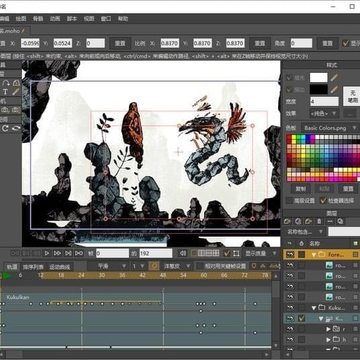Image resolution: width=360 pixels, height=360 pixels.
Task: Open the Basic Colors.png swatches dropdown
Action: click(329, 128)
